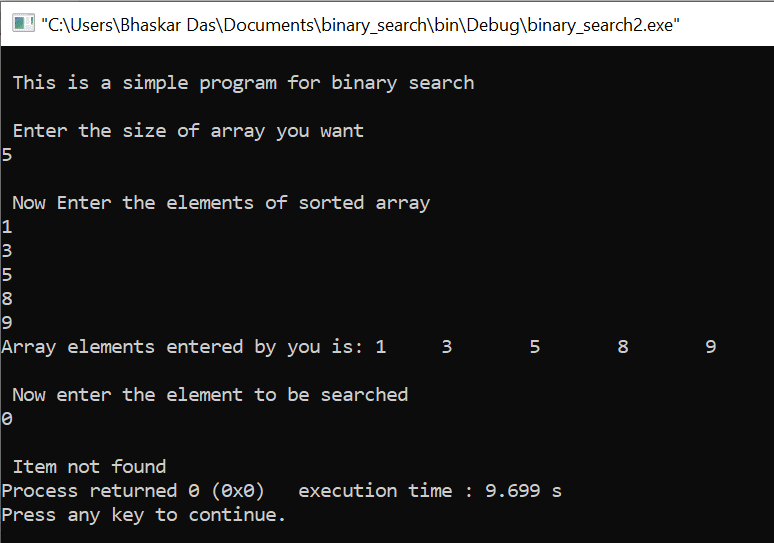Click the entered element 3 on its own line
The height and width of the screenshot is (543, 774).
[7, 251]
